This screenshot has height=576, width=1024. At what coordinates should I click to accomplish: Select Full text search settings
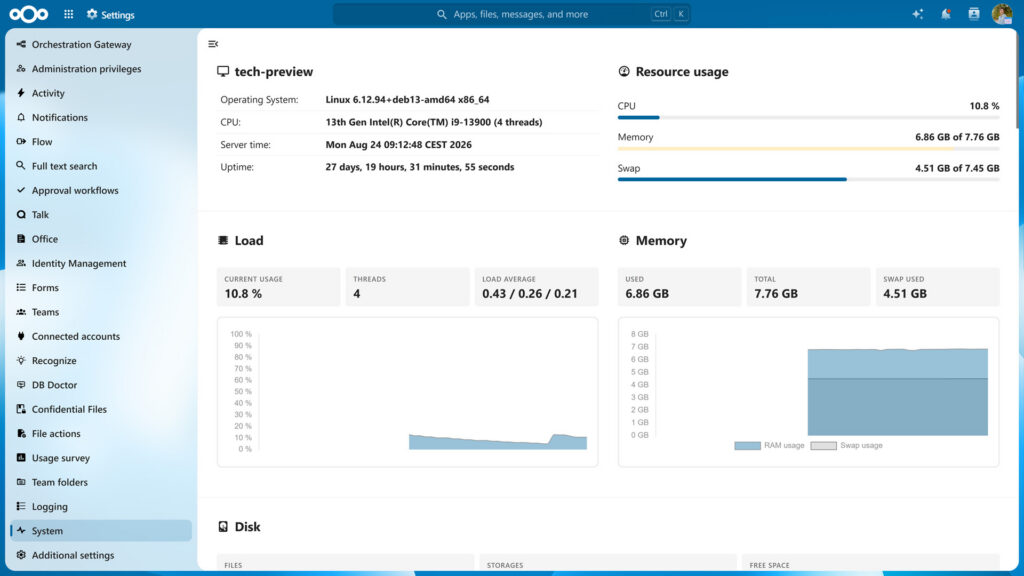(101, 166)
